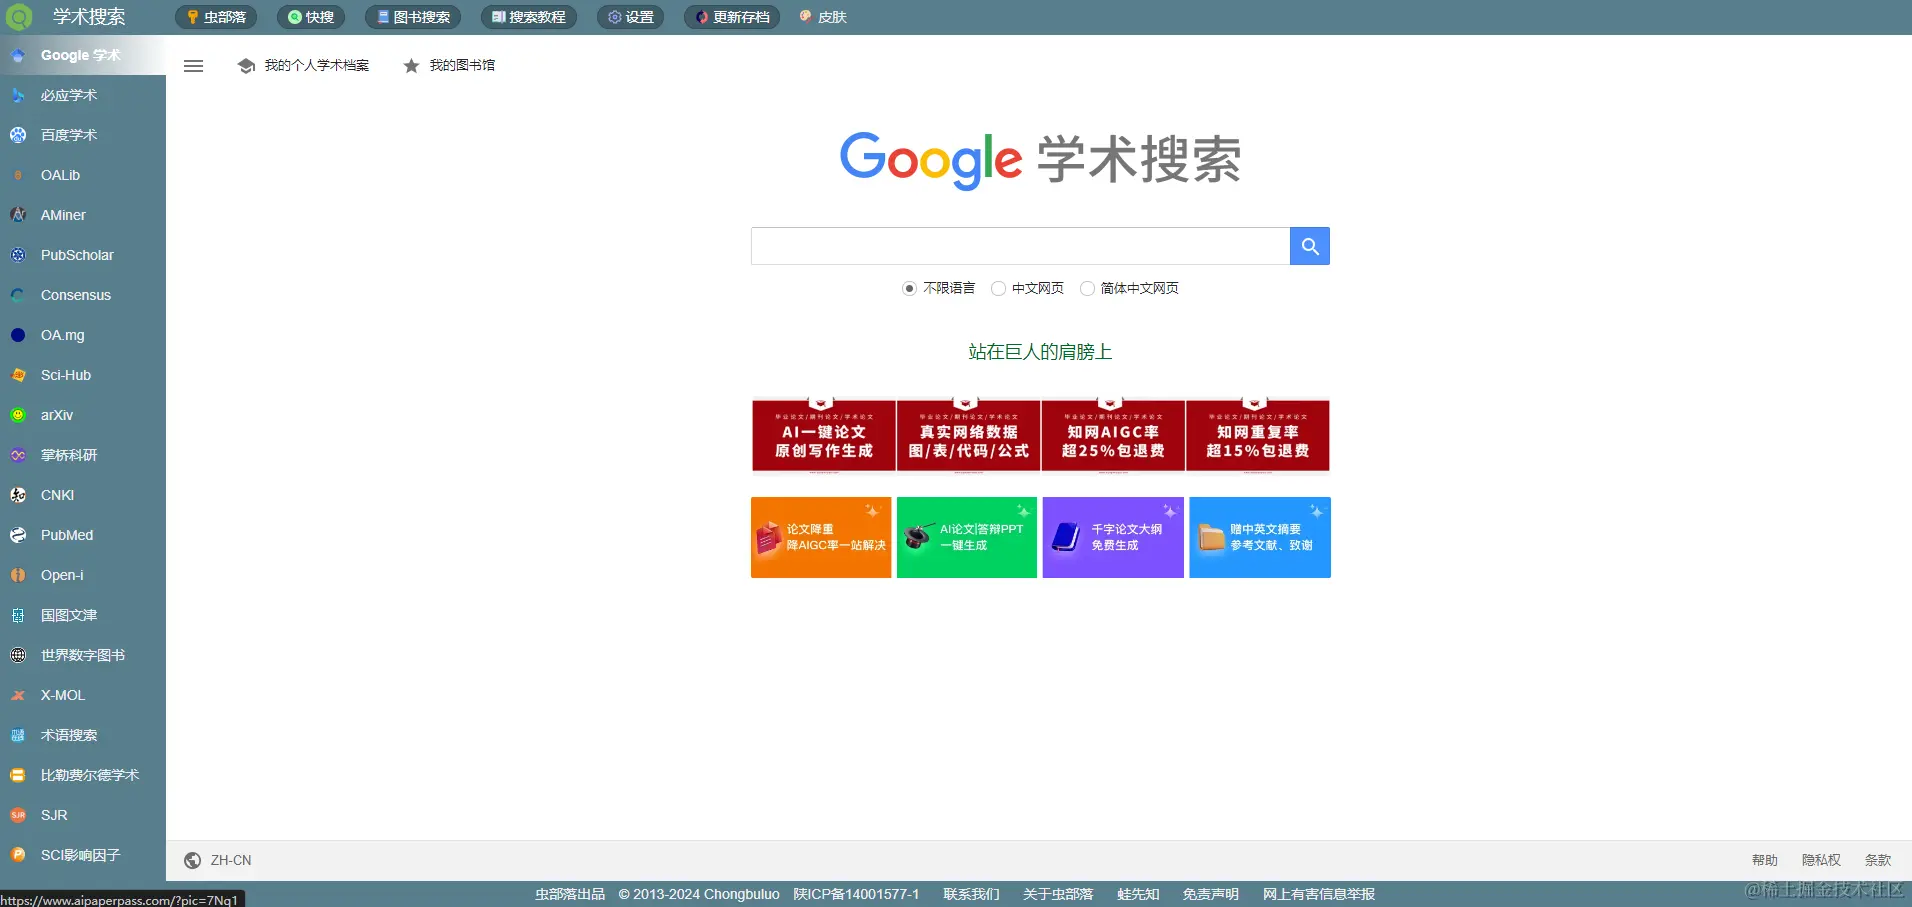
Task: Click the 国图文津 sidebar icon
Action: click(x=18, y=615)
